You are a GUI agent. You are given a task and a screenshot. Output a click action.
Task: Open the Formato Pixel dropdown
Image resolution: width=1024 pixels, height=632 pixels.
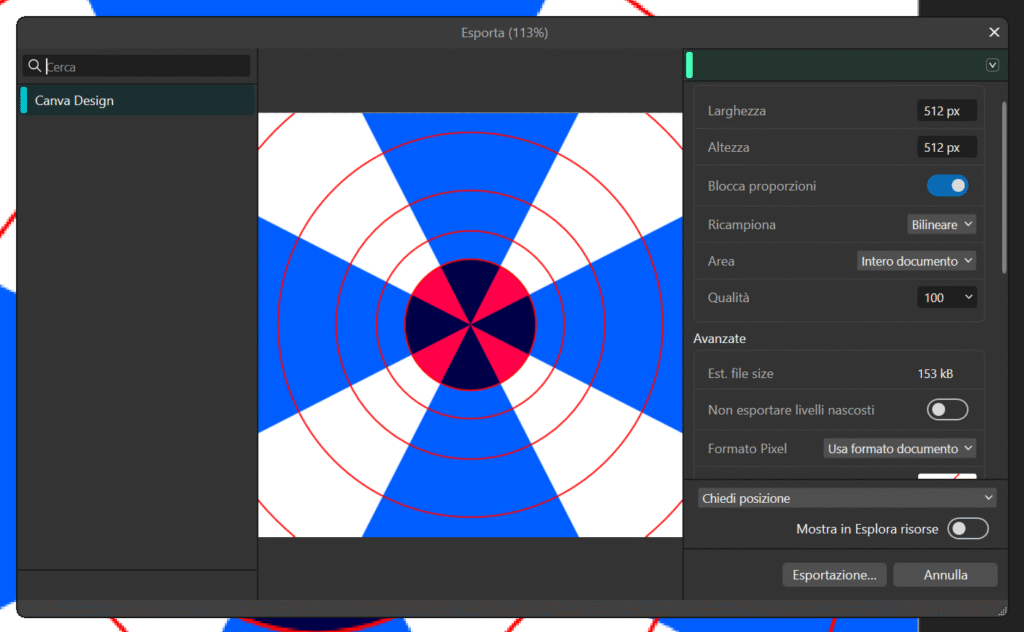898,448
